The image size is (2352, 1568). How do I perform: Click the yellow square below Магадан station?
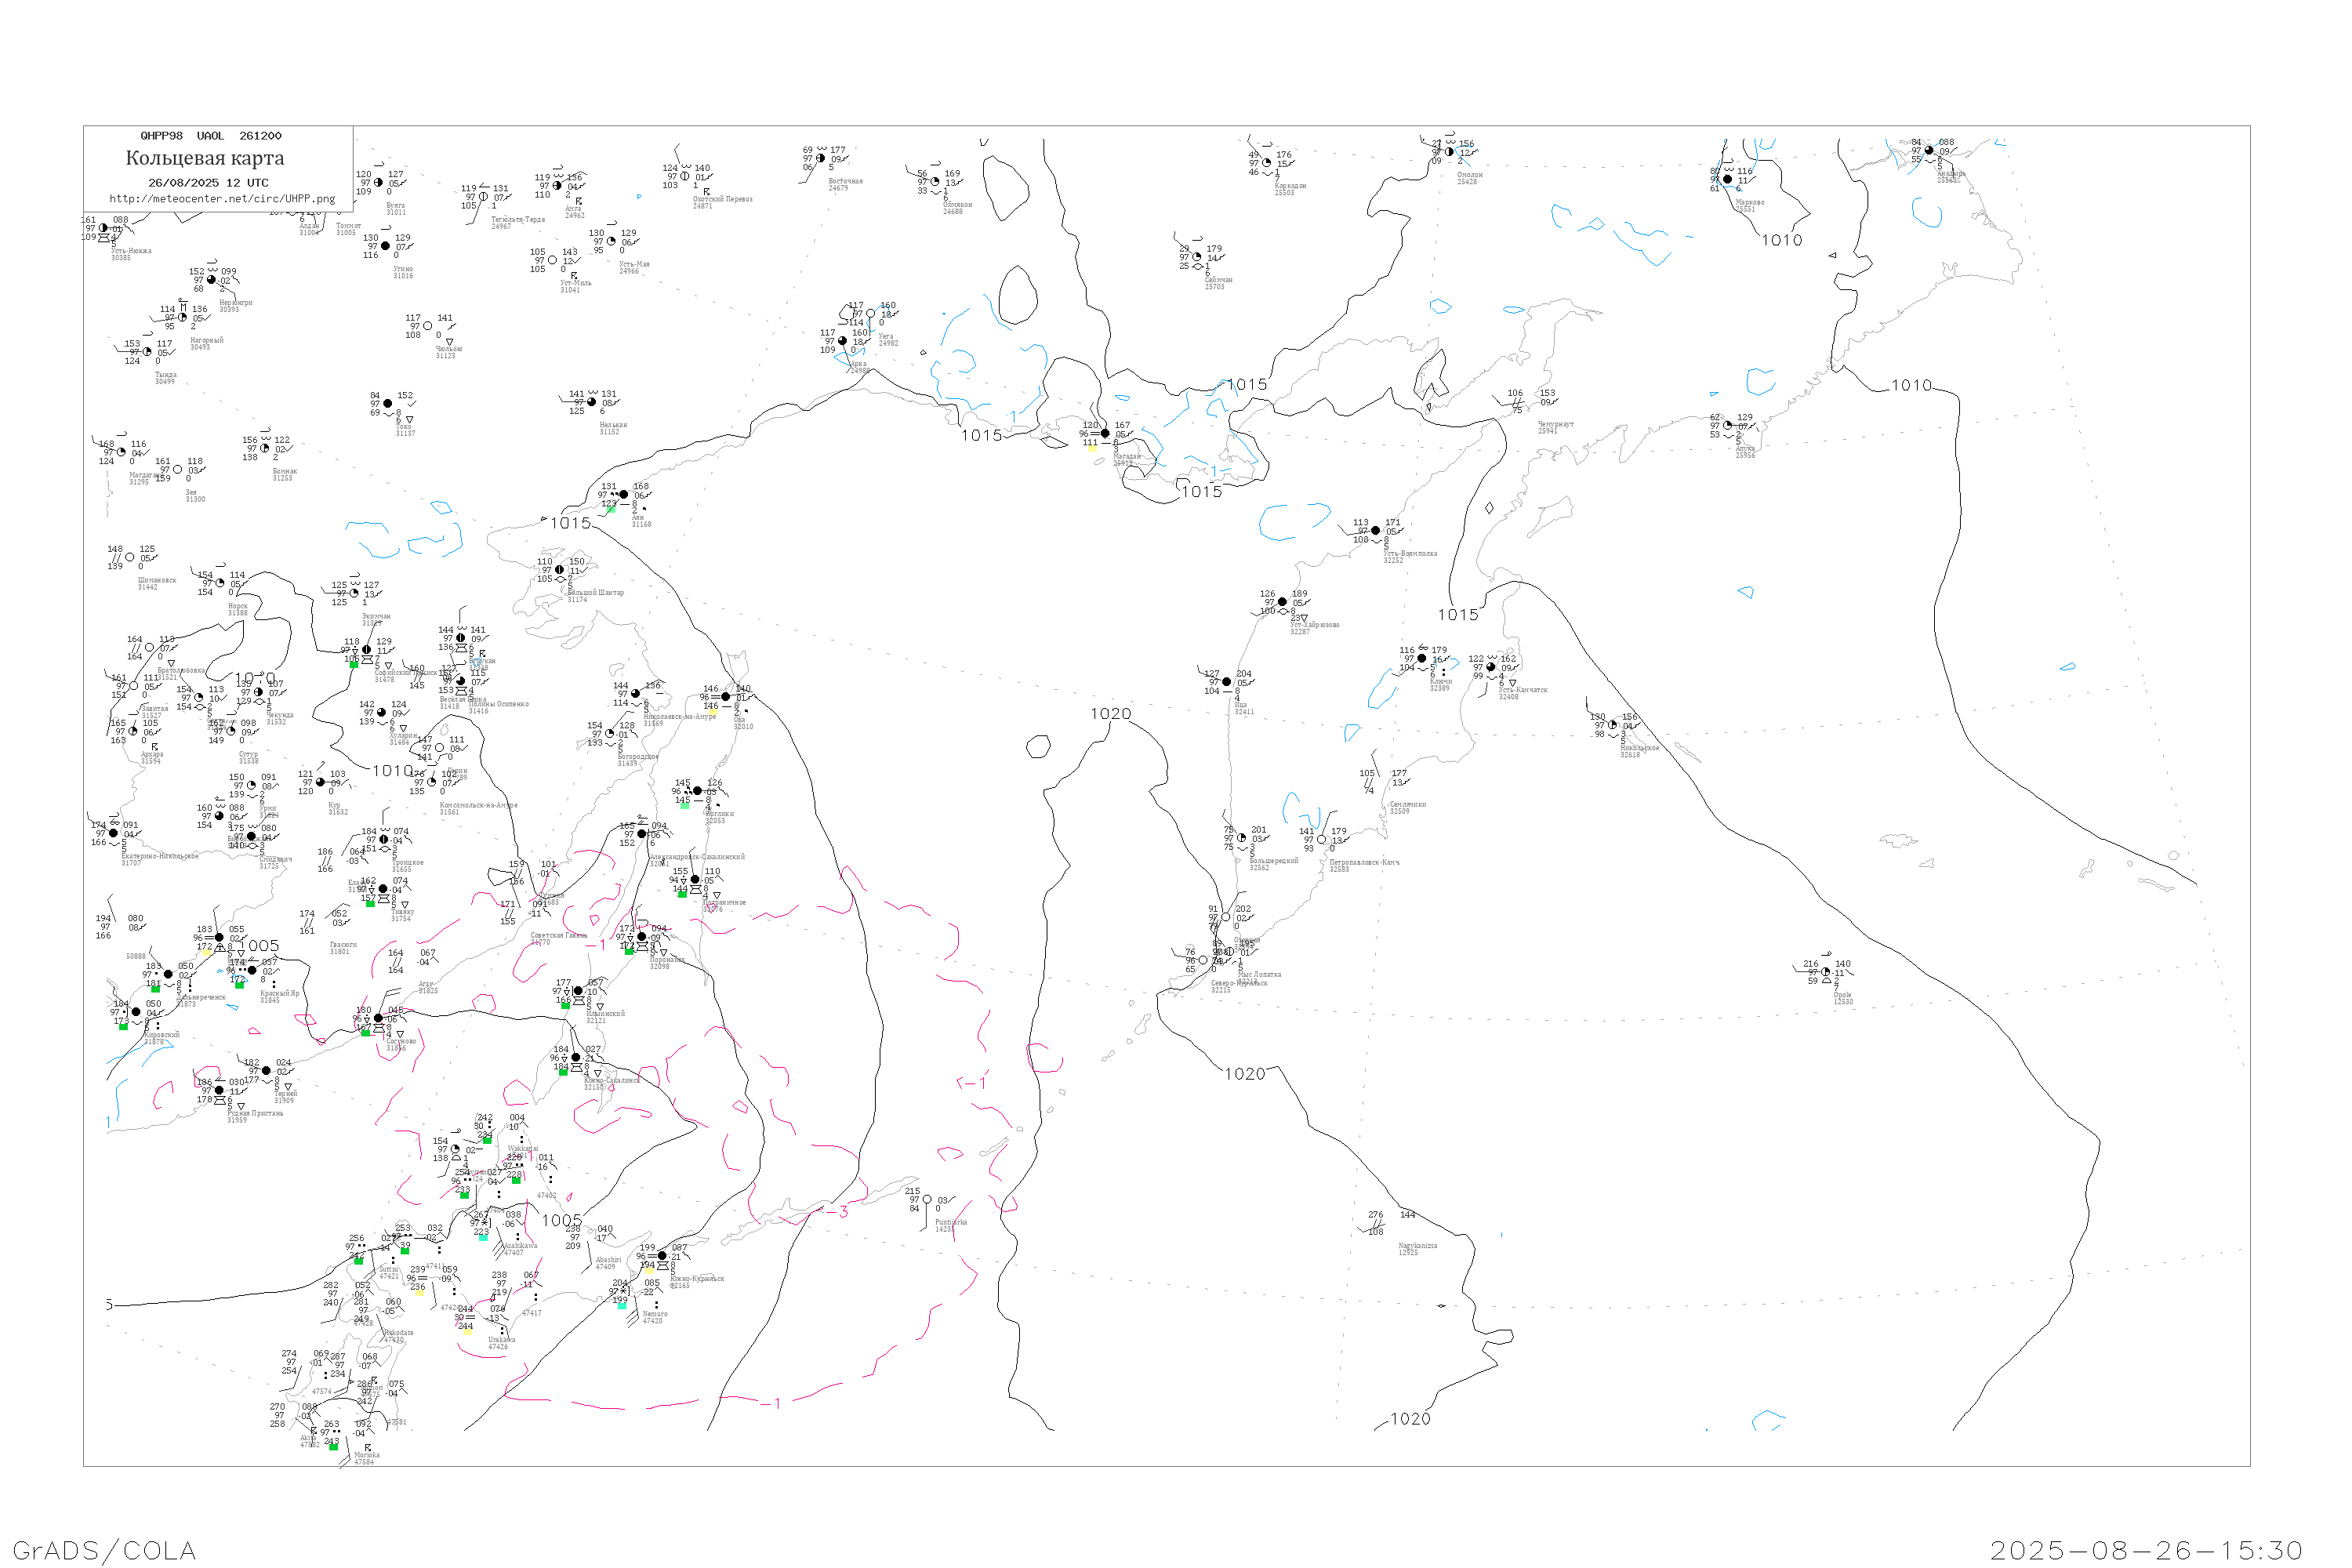click(1092, 448)
